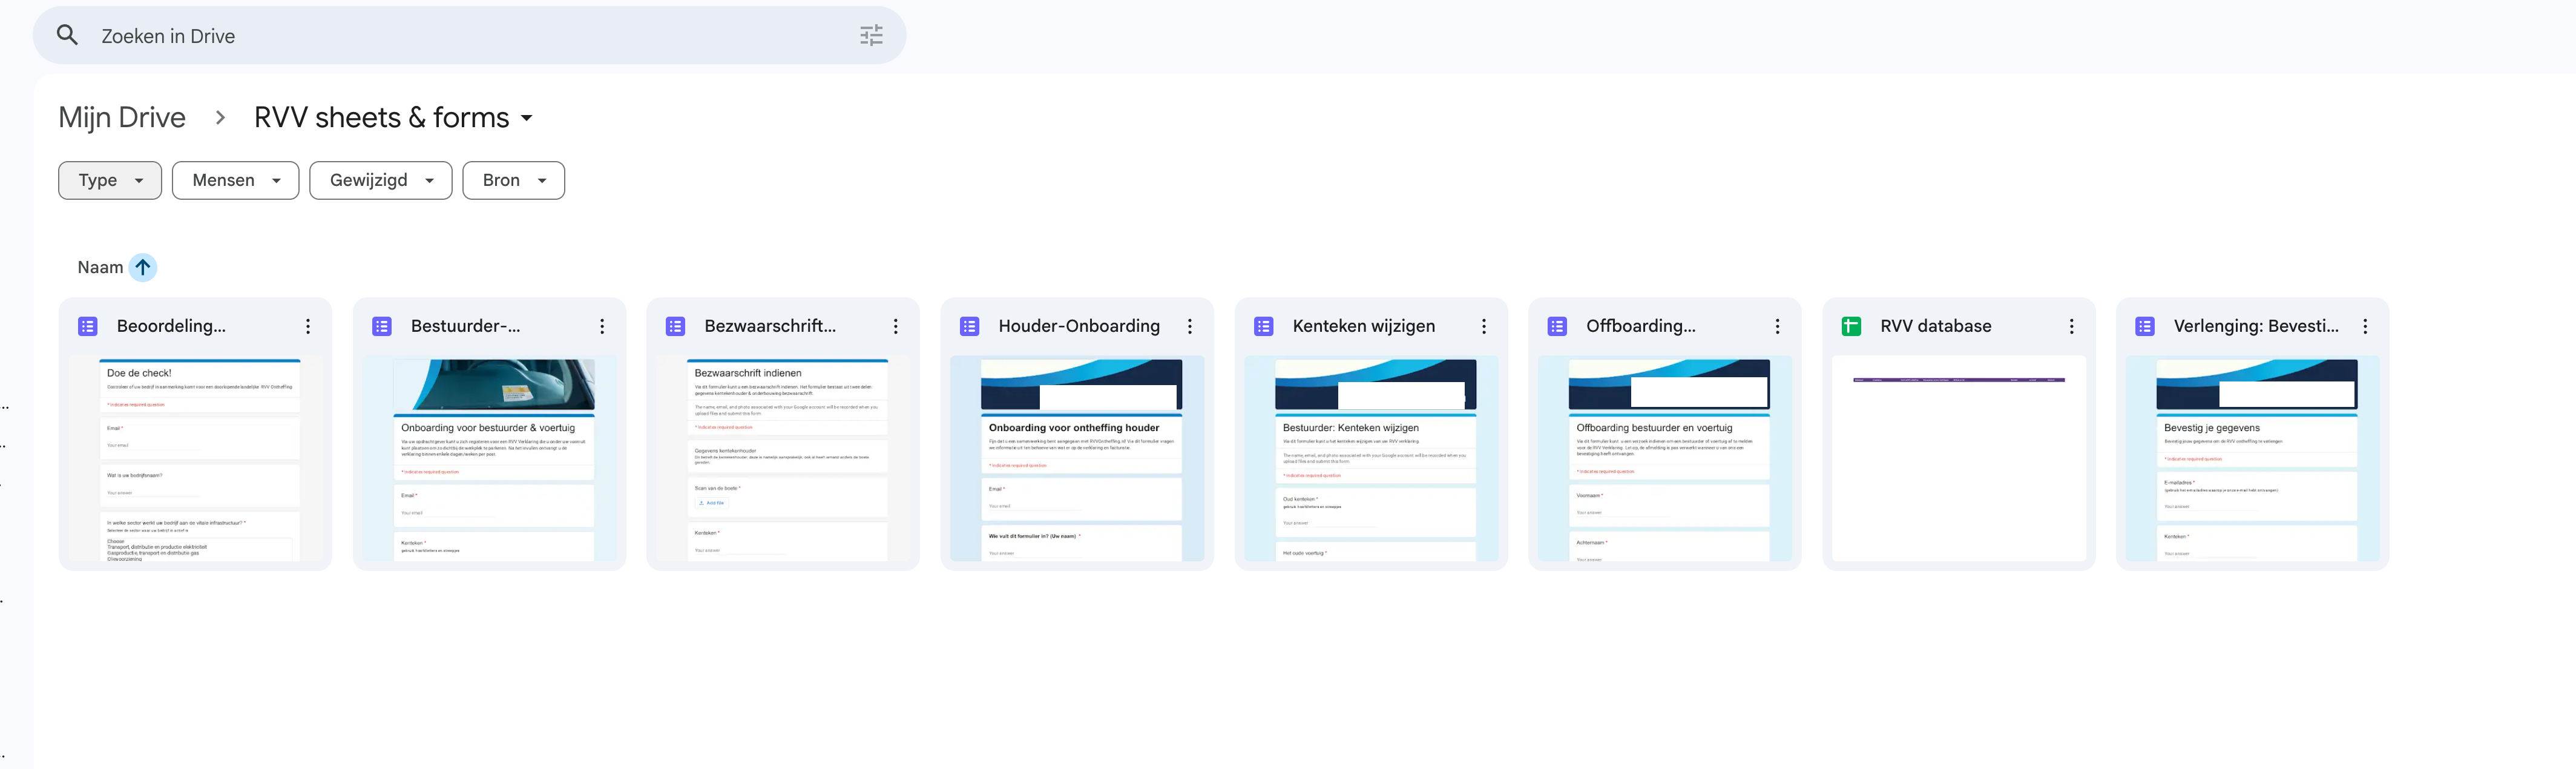Open more actions for Bezwaarschrift file

point(896,327)
